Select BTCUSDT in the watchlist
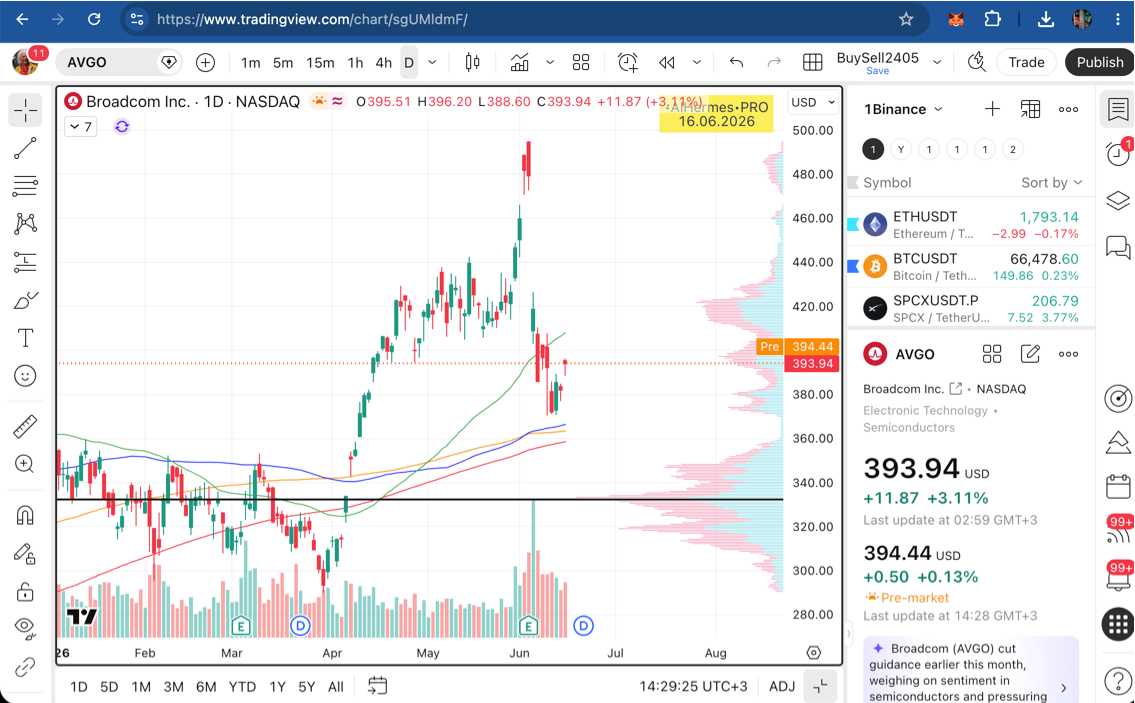 [971, 266]
